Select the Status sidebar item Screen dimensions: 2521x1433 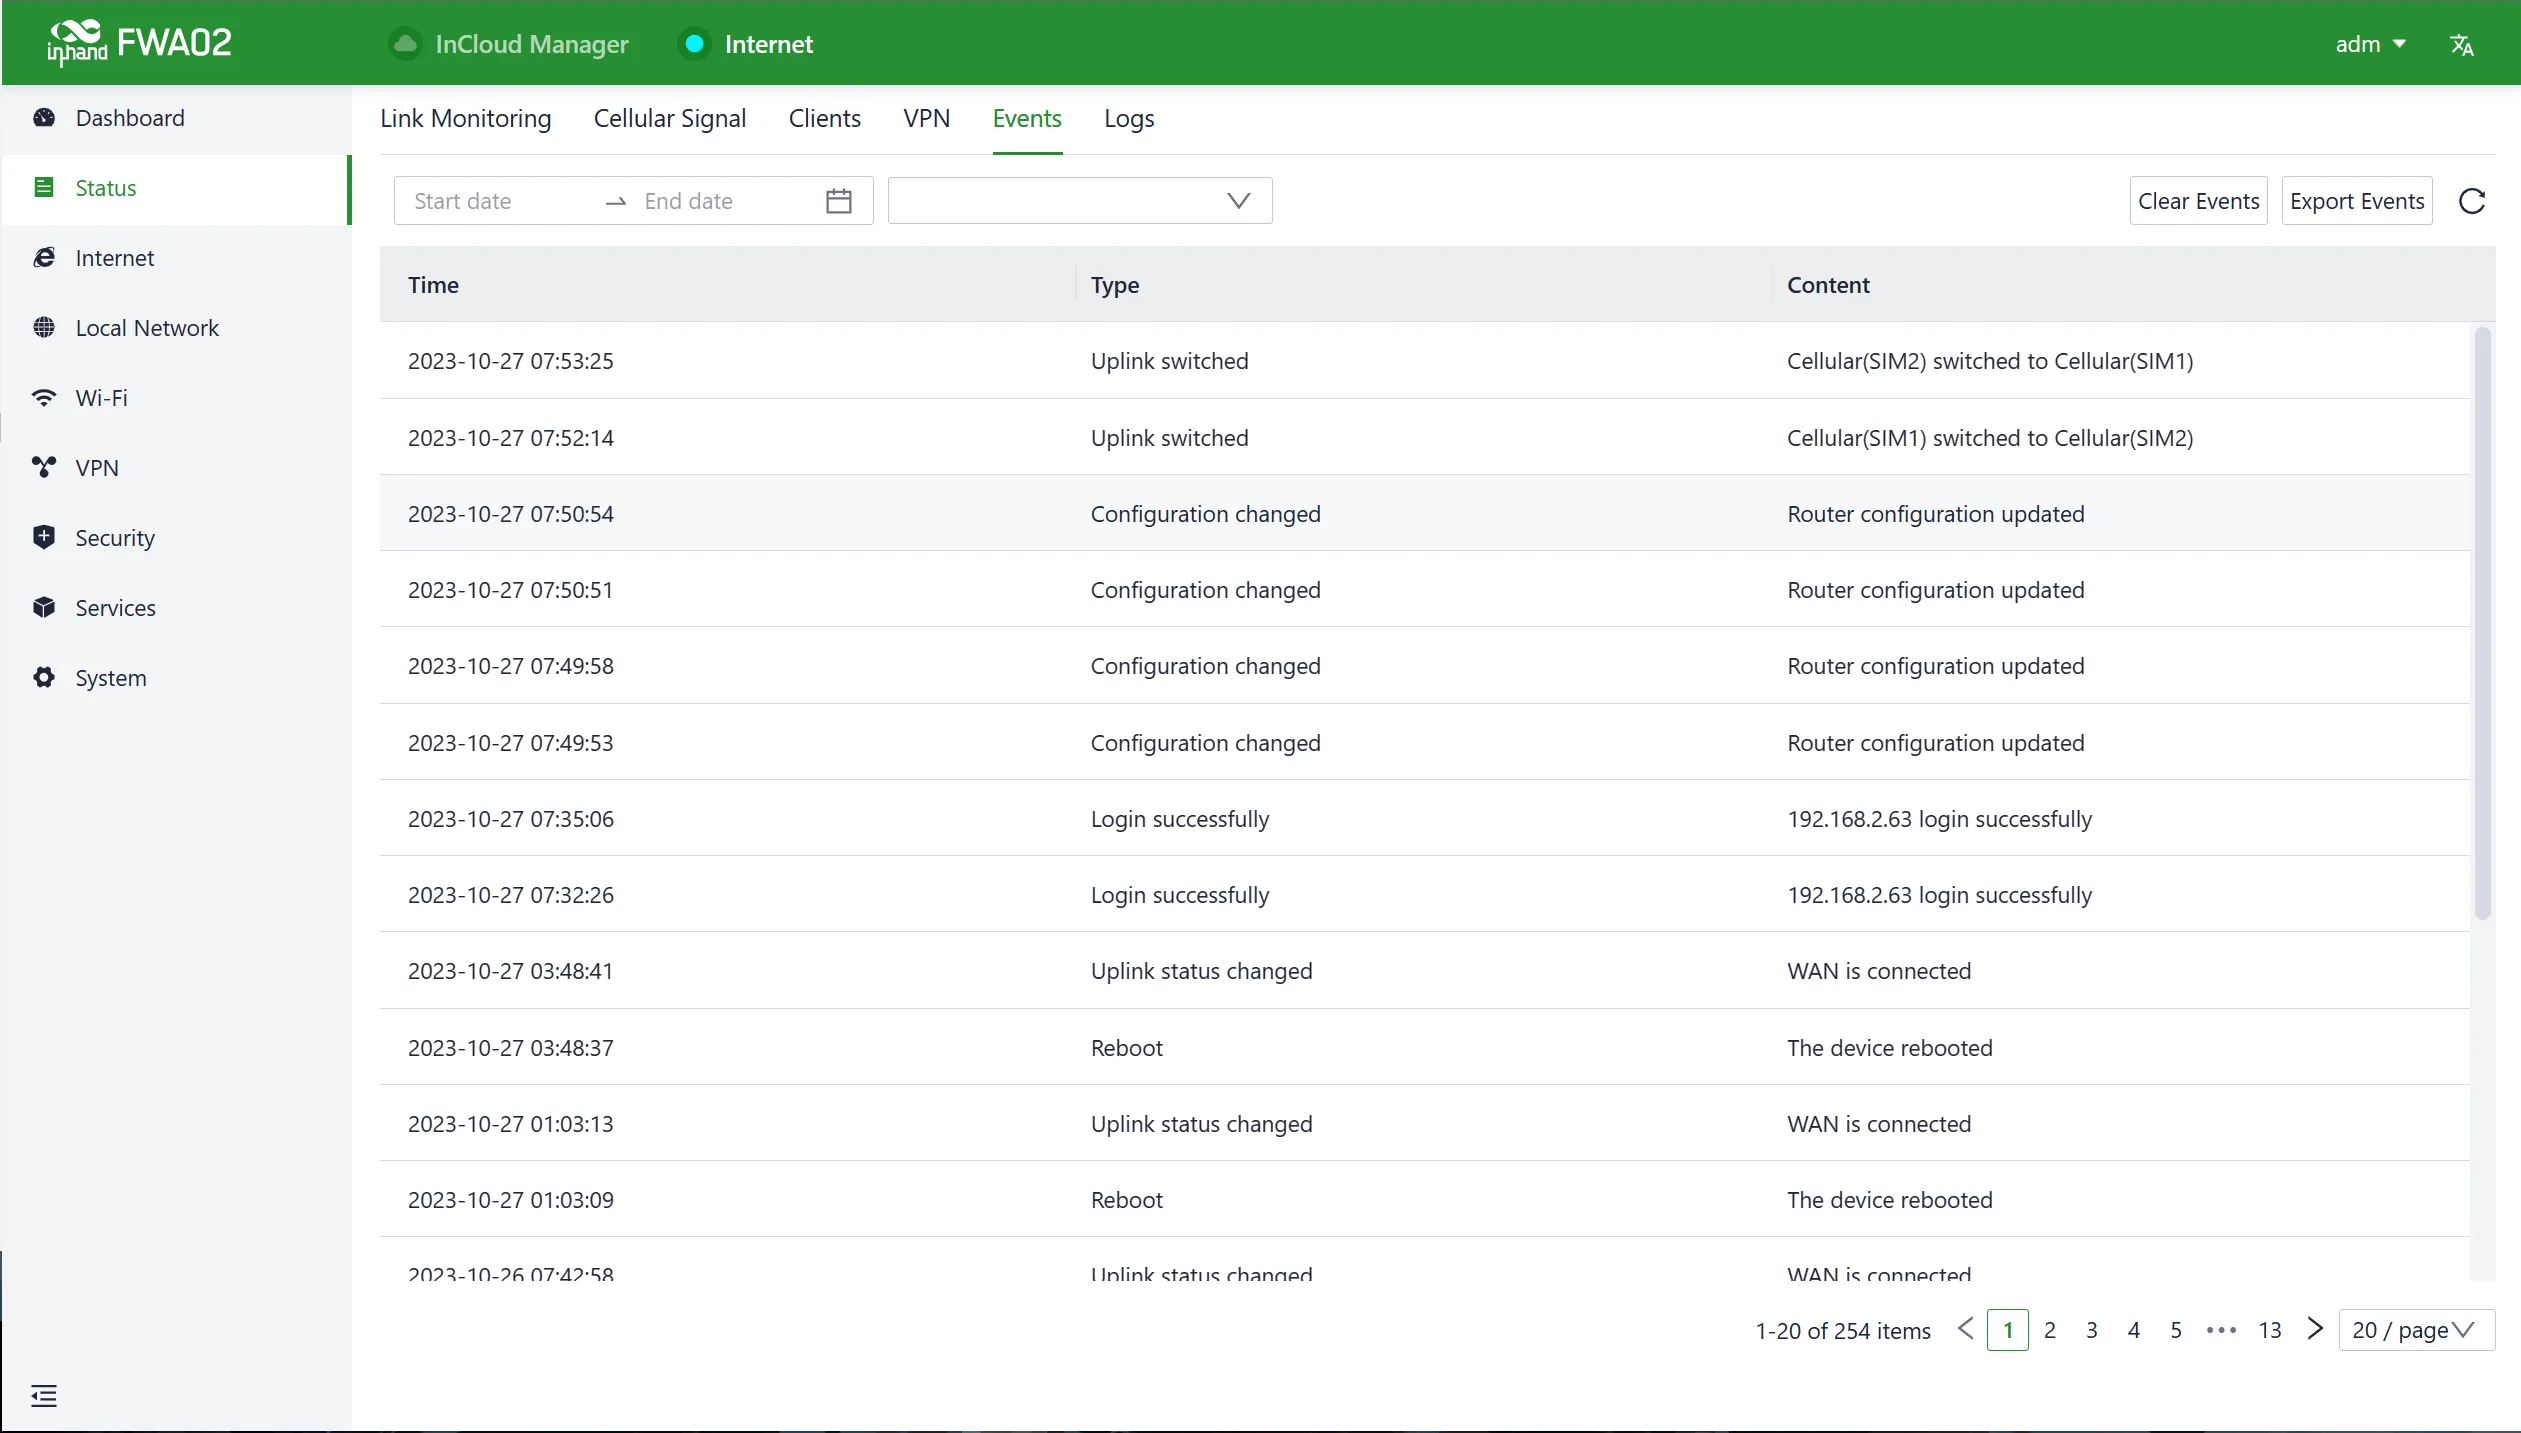[x=176, y=188]
